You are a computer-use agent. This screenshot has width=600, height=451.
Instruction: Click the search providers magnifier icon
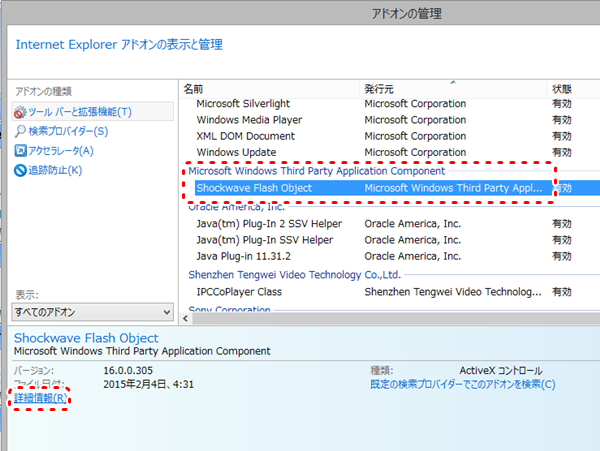20,131
